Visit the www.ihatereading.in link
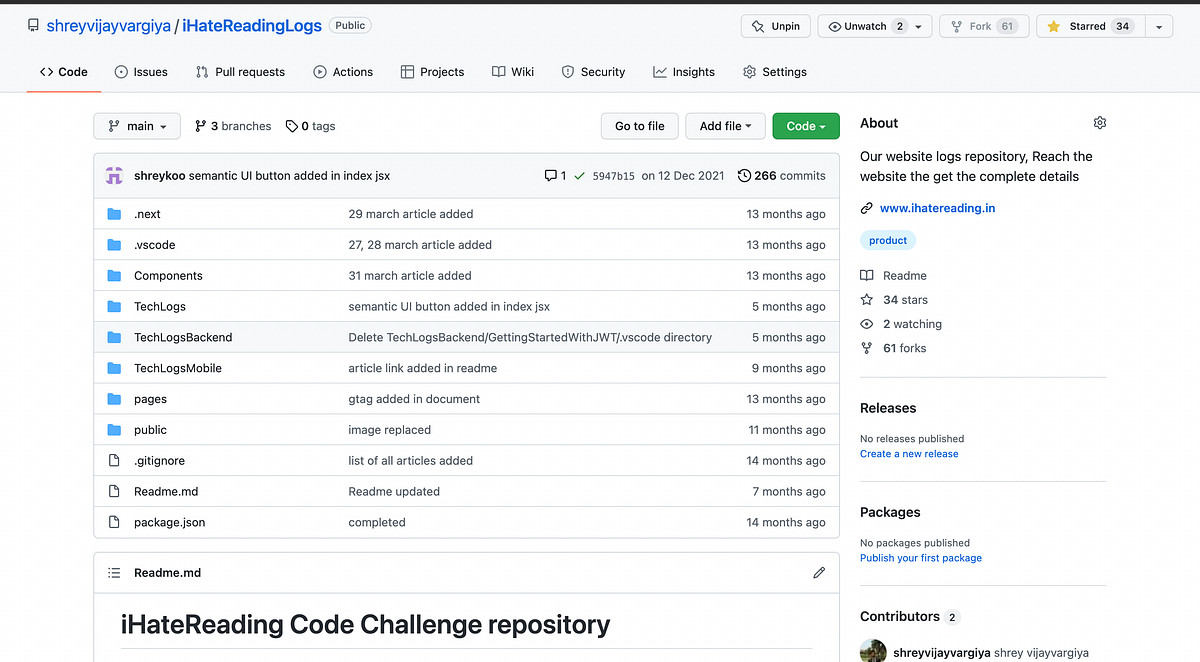The width and height of the screenshot is (1200, 662). tap(937, 207)
